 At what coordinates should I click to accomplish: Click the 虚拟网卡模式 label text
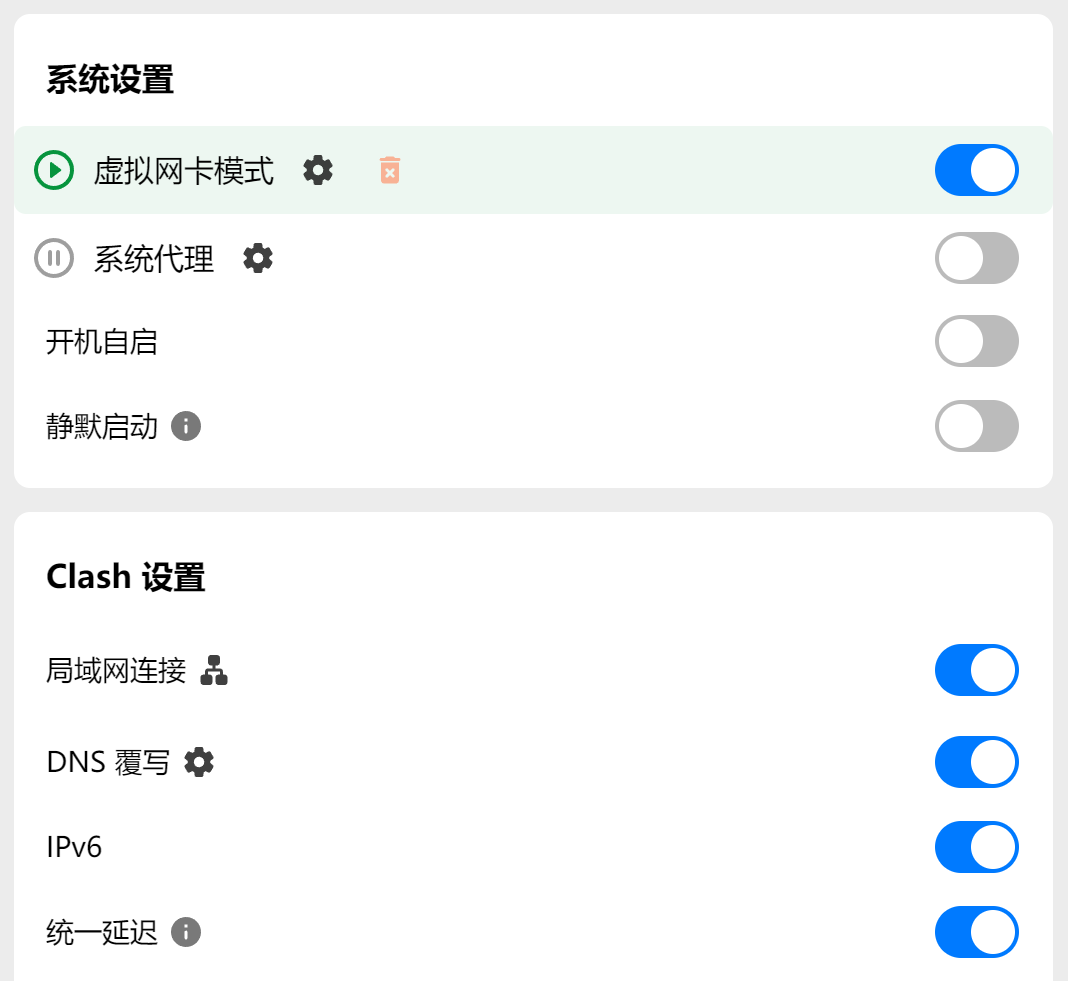point(184,171)
